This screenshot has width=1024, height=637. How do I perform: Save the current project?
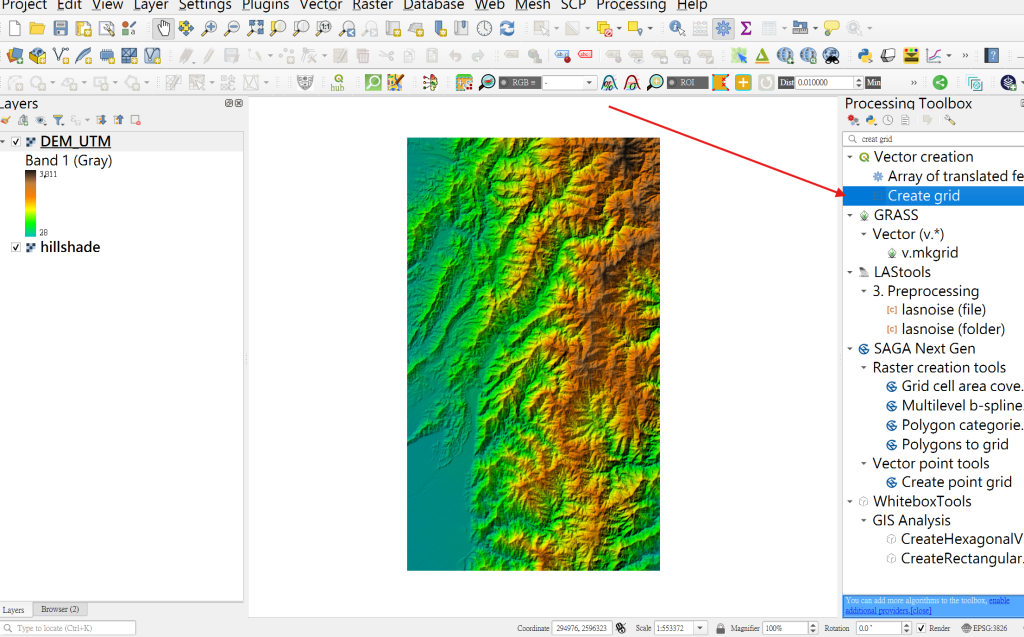[x=61, y=28]
